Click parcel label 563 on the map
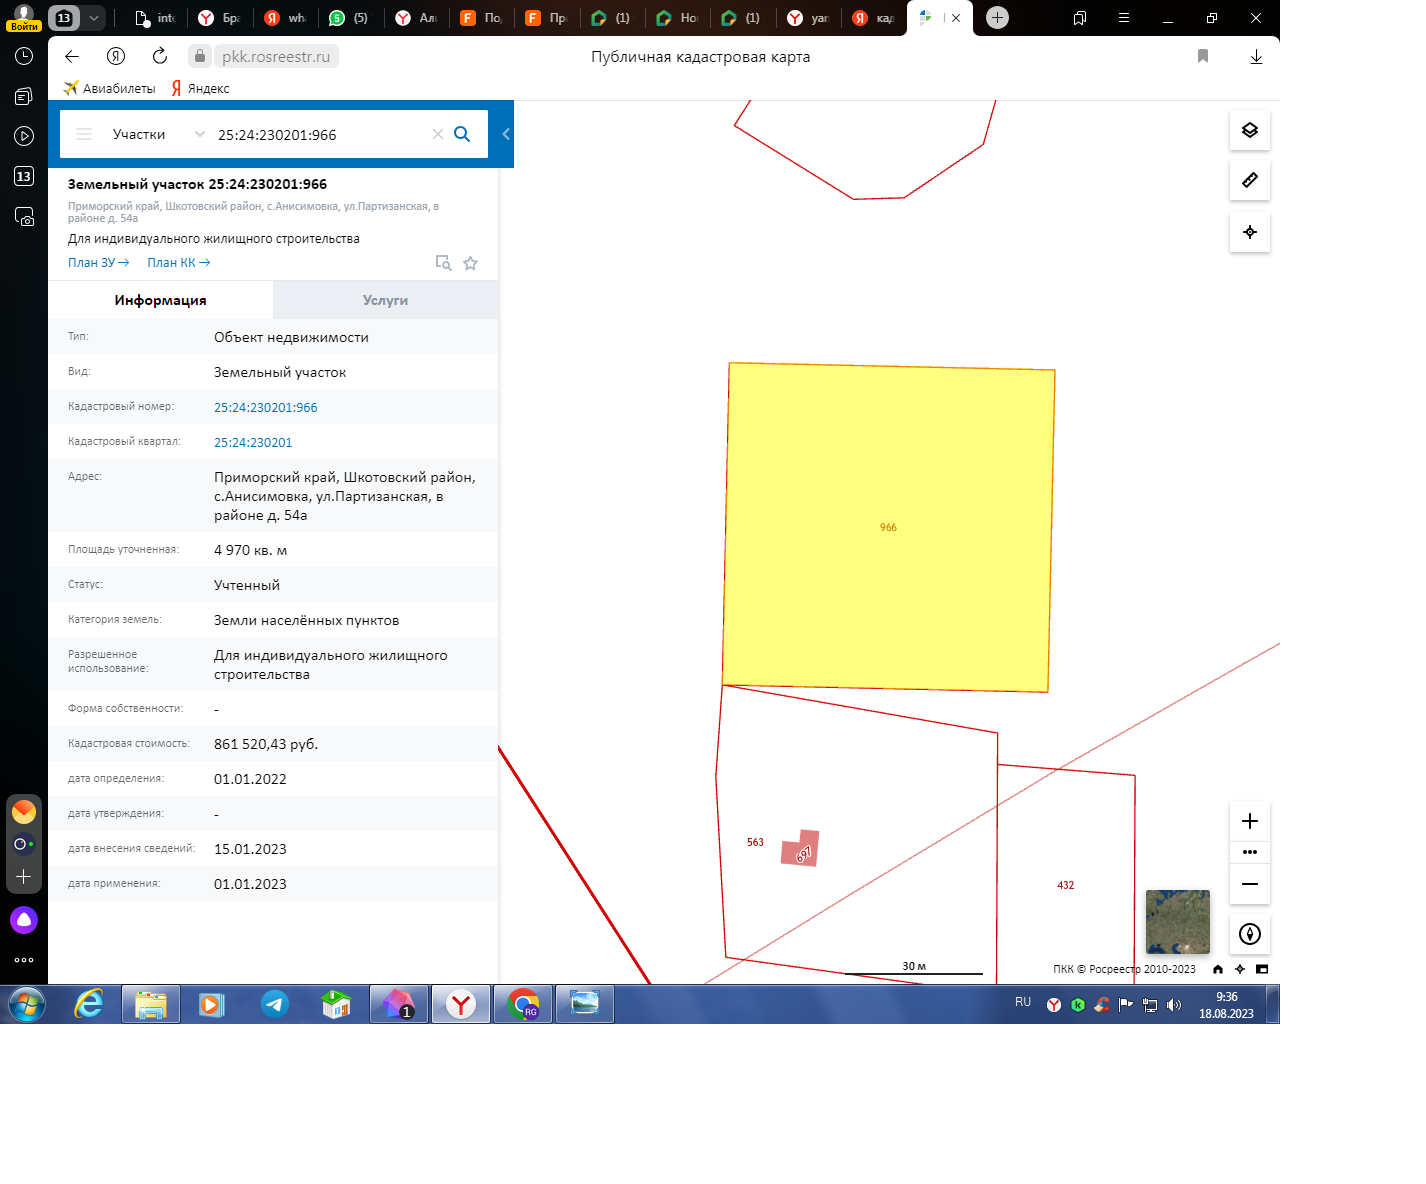This screenshot has width=1426, height=1184. click(x=755, y=842)
